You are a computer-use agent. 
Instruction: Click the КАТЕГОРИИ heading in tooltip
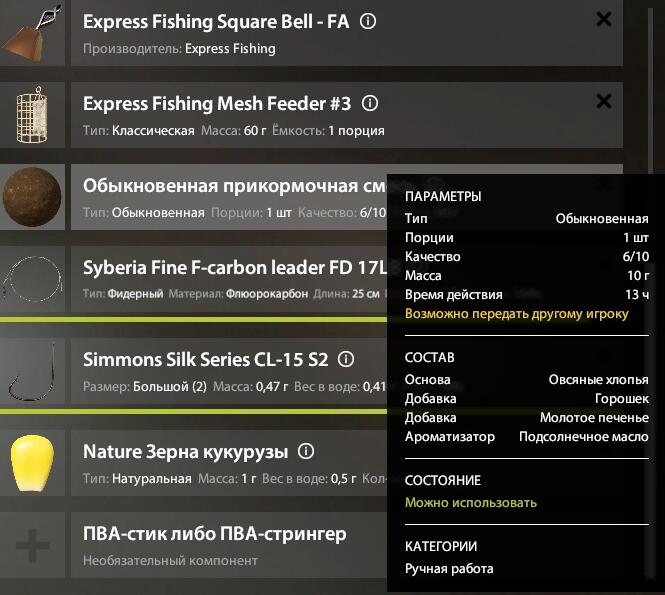[x=441, y=547]
